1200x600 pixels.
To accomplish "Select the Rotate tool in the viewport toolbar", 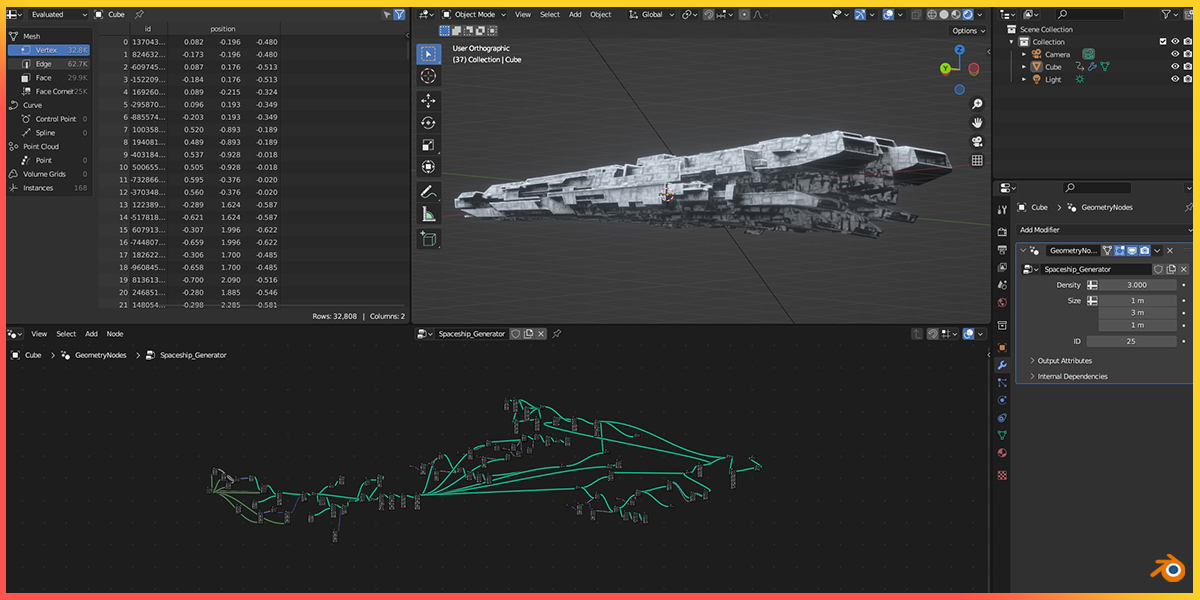I will pyautogui.click(x=428, y=121).
